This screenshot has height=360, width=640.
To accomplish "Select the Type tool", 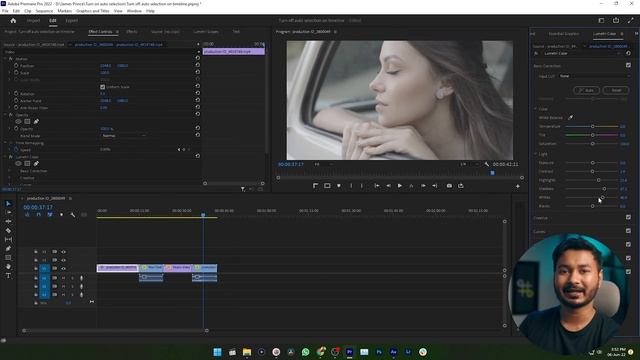I will (x=9, y=276).
